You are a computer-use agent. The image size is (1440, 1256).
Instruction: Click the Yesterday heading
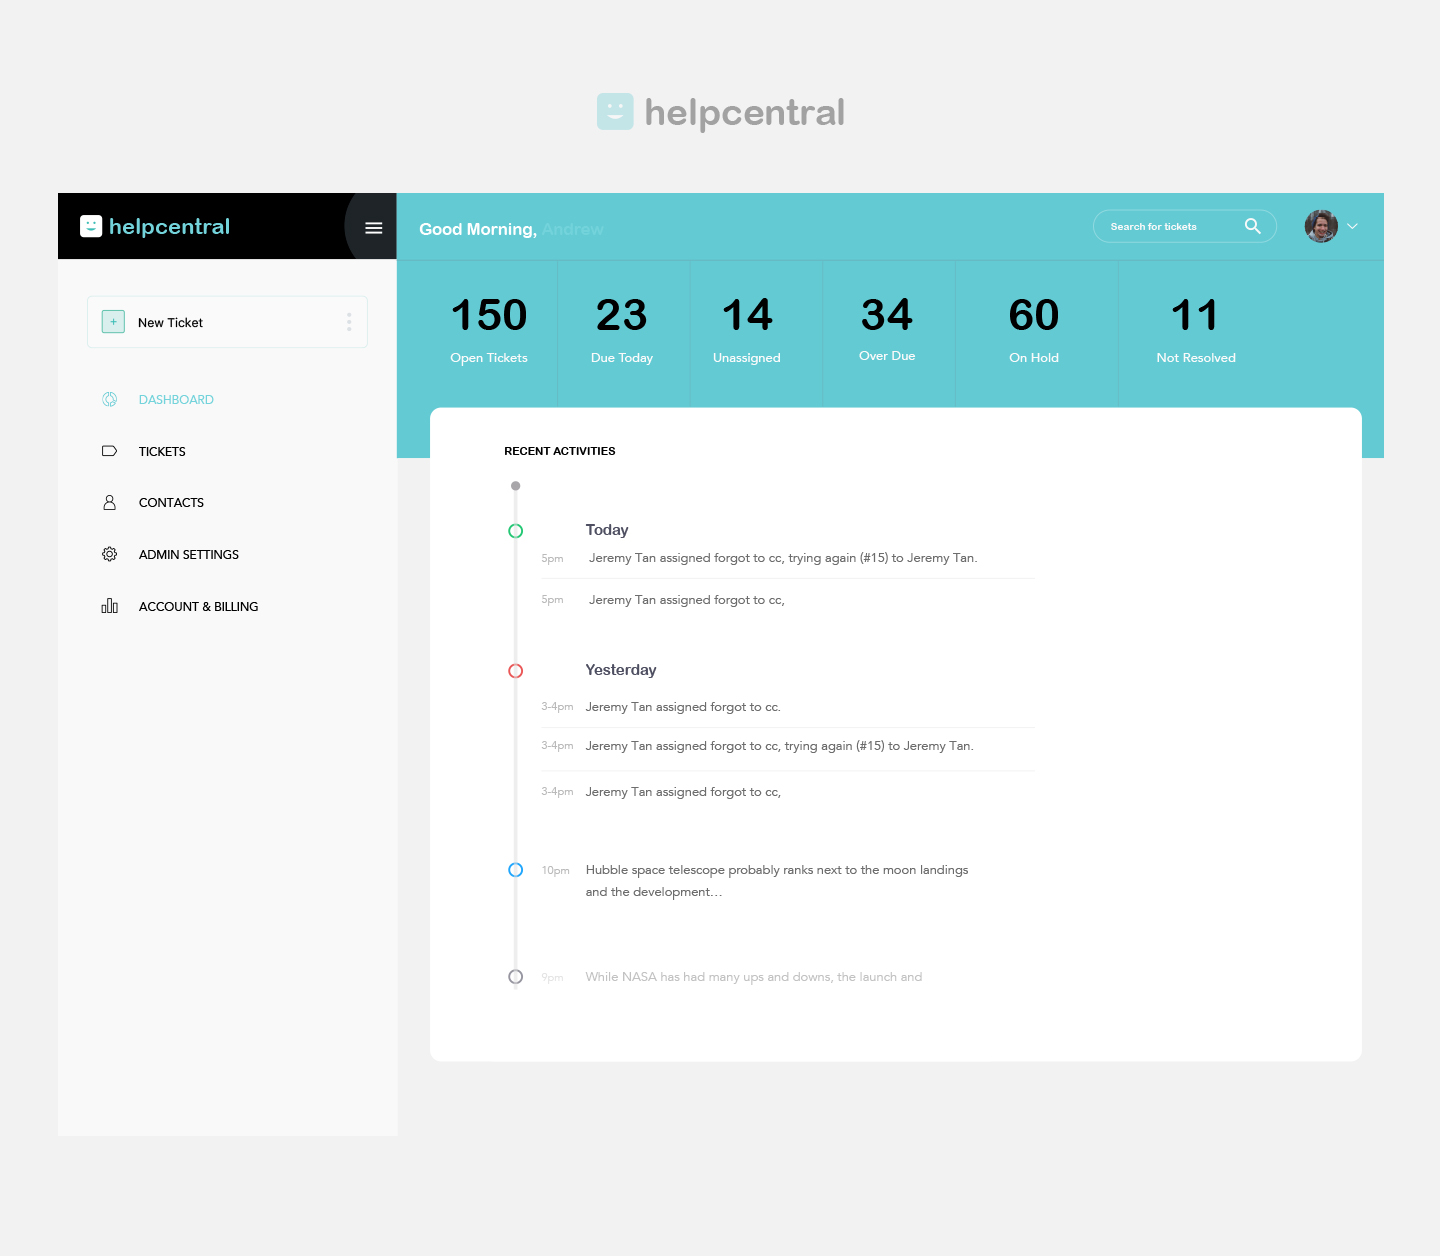621,670
